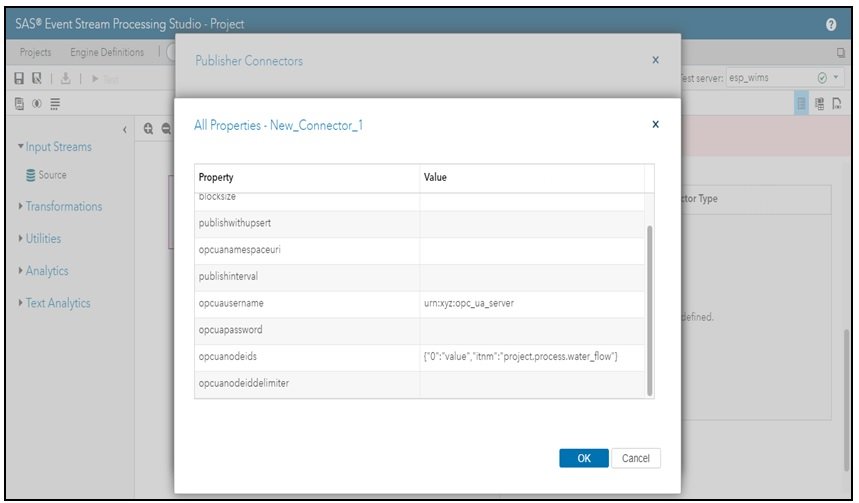The height and width of the screenshot is (503, 859).
Task: Click the zoom out magnifier icon
Action: [165, 129]
